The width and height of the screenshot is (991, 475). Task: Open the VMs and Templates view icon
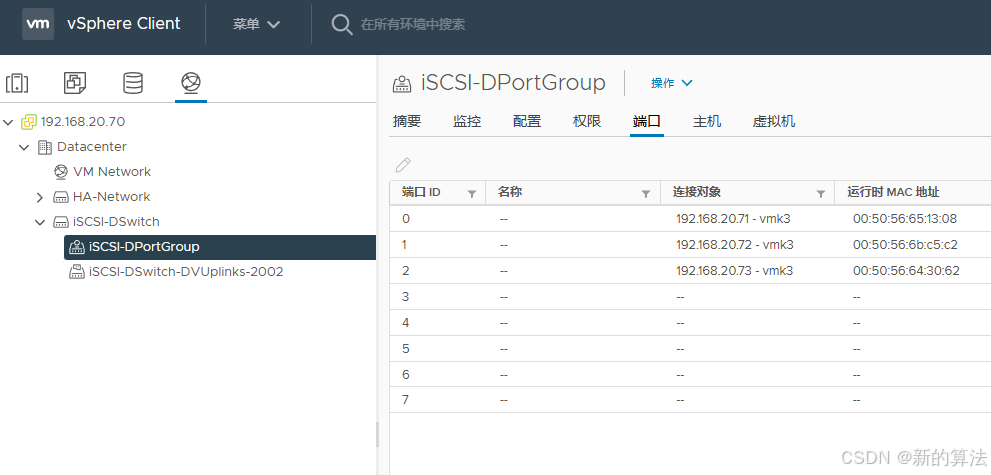point(75,83)
